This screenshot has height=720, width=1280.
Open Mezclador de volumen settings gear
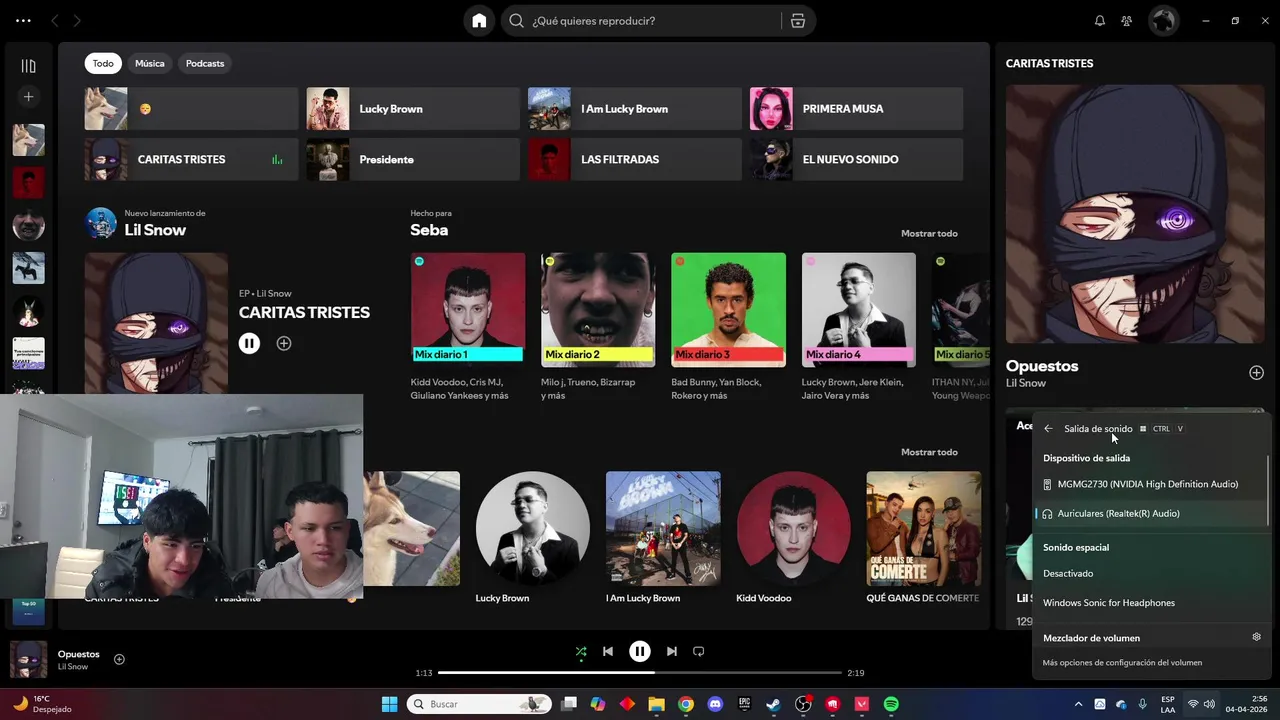(x=1256, y=637)
